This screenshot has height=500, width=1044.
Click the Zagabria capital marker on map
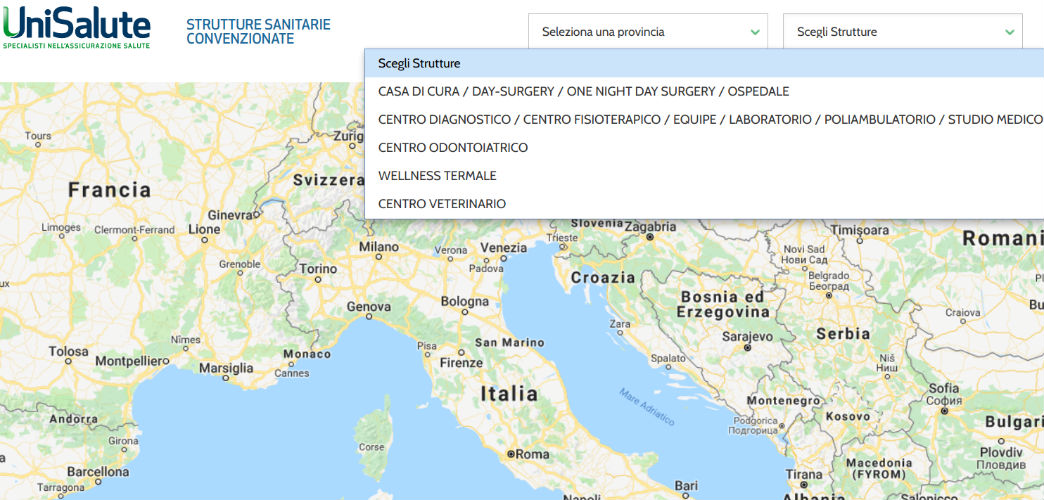point(651,236)
